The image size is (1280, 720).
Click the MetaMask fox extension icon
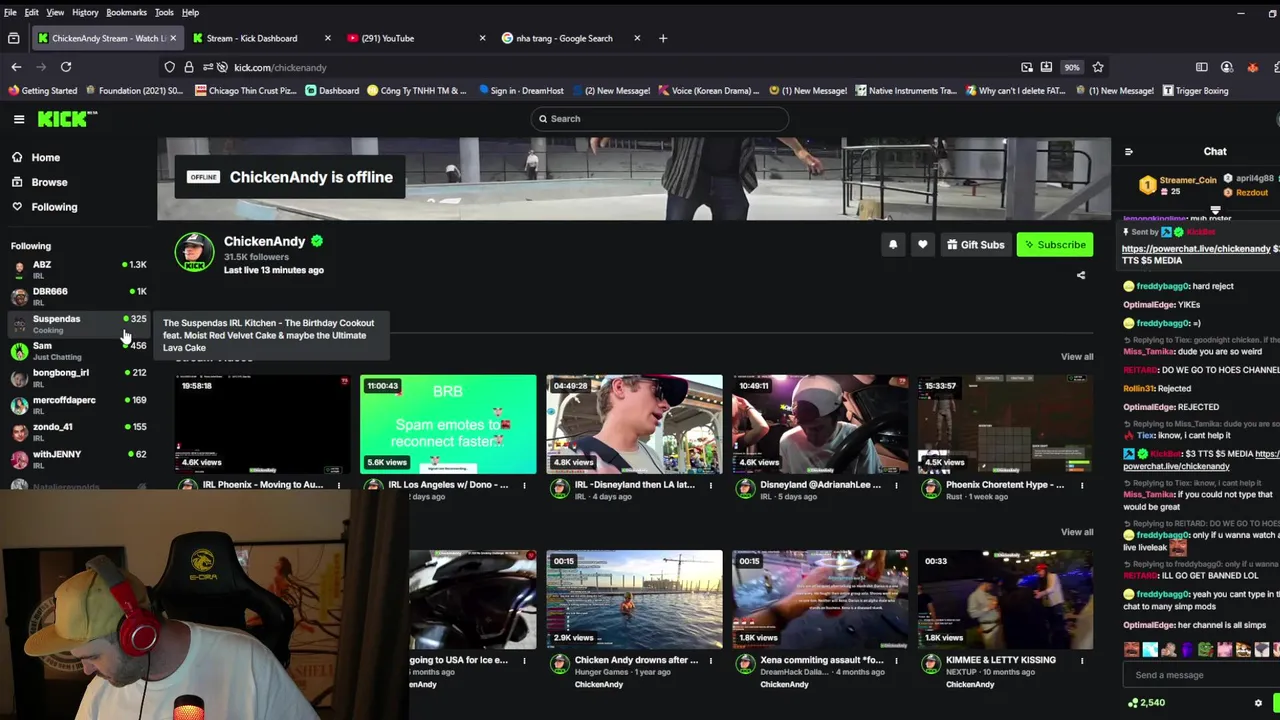(1252, 67)
